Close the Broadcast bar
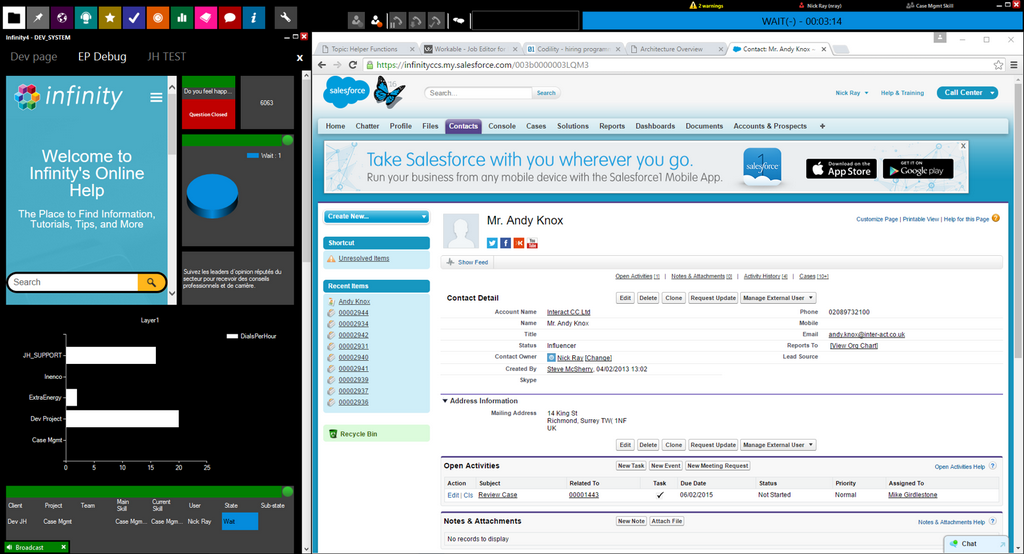This screenshot has height=554, width=1024. point(63,547)
